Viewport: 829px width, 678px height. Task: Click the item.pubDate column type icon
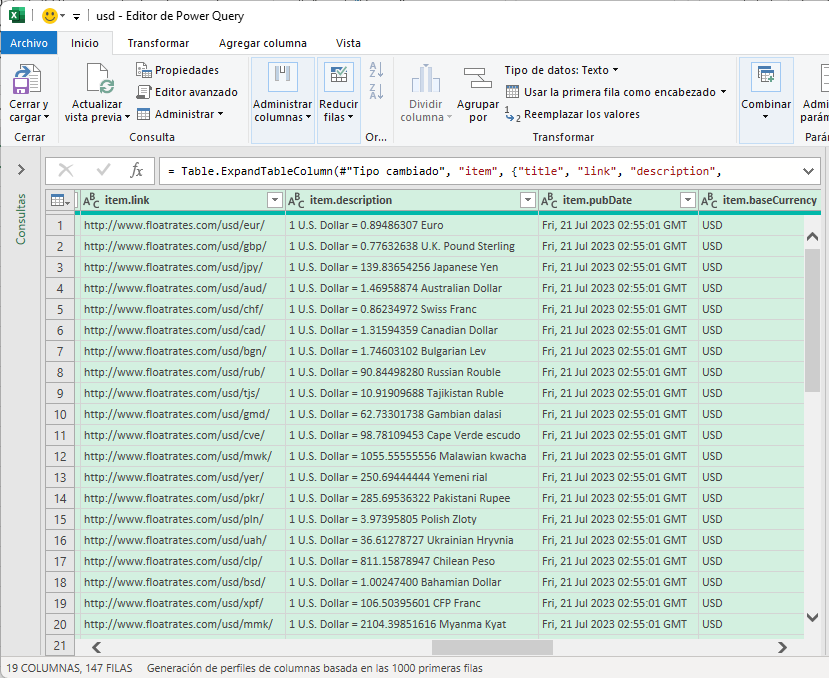(549, 200)
